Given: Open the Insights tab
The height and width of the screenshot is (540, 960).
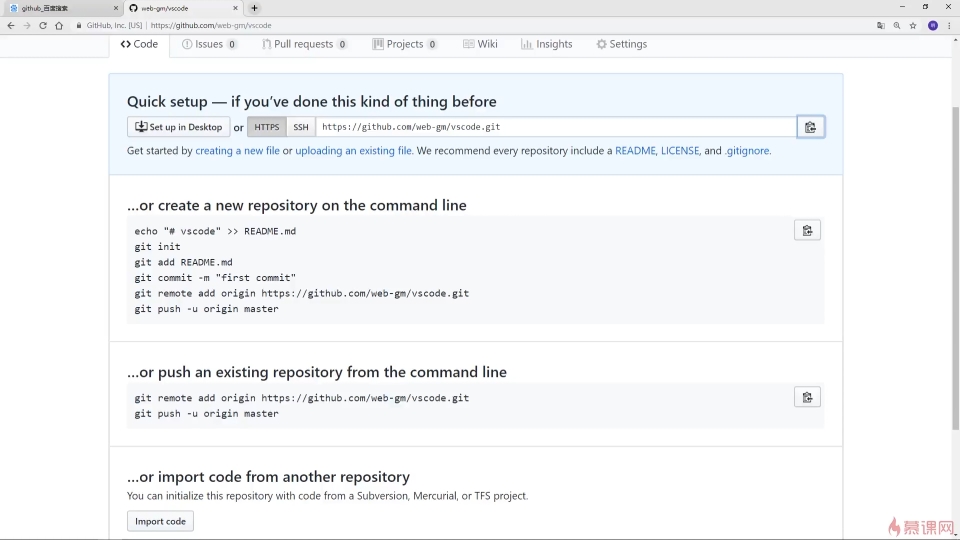Looking at the screenshot, I should [x=546, y=44].
